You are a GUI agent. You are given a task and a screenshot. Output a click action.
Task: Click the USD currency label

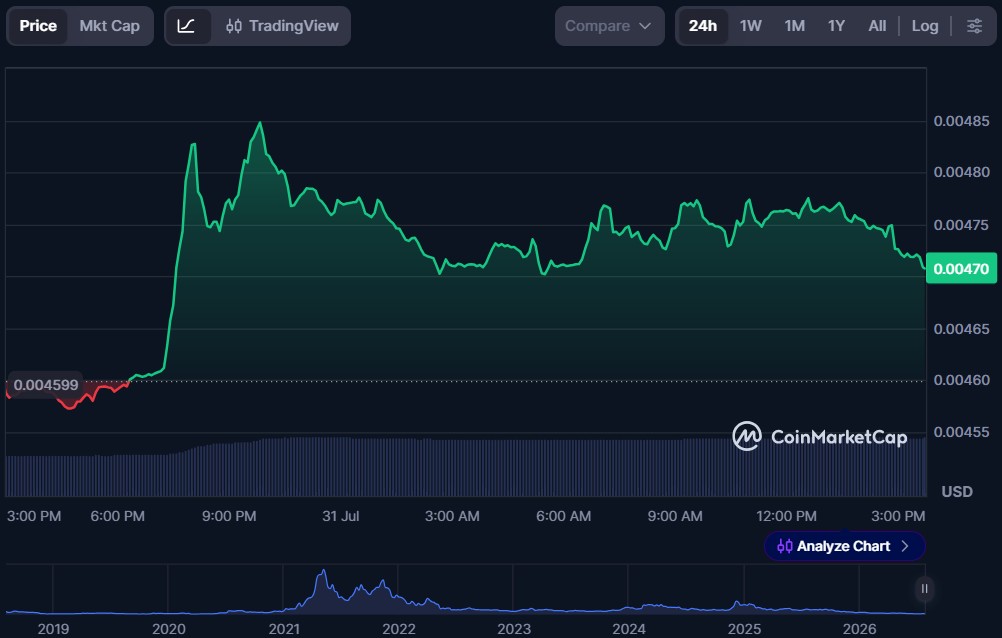(957, 492)
